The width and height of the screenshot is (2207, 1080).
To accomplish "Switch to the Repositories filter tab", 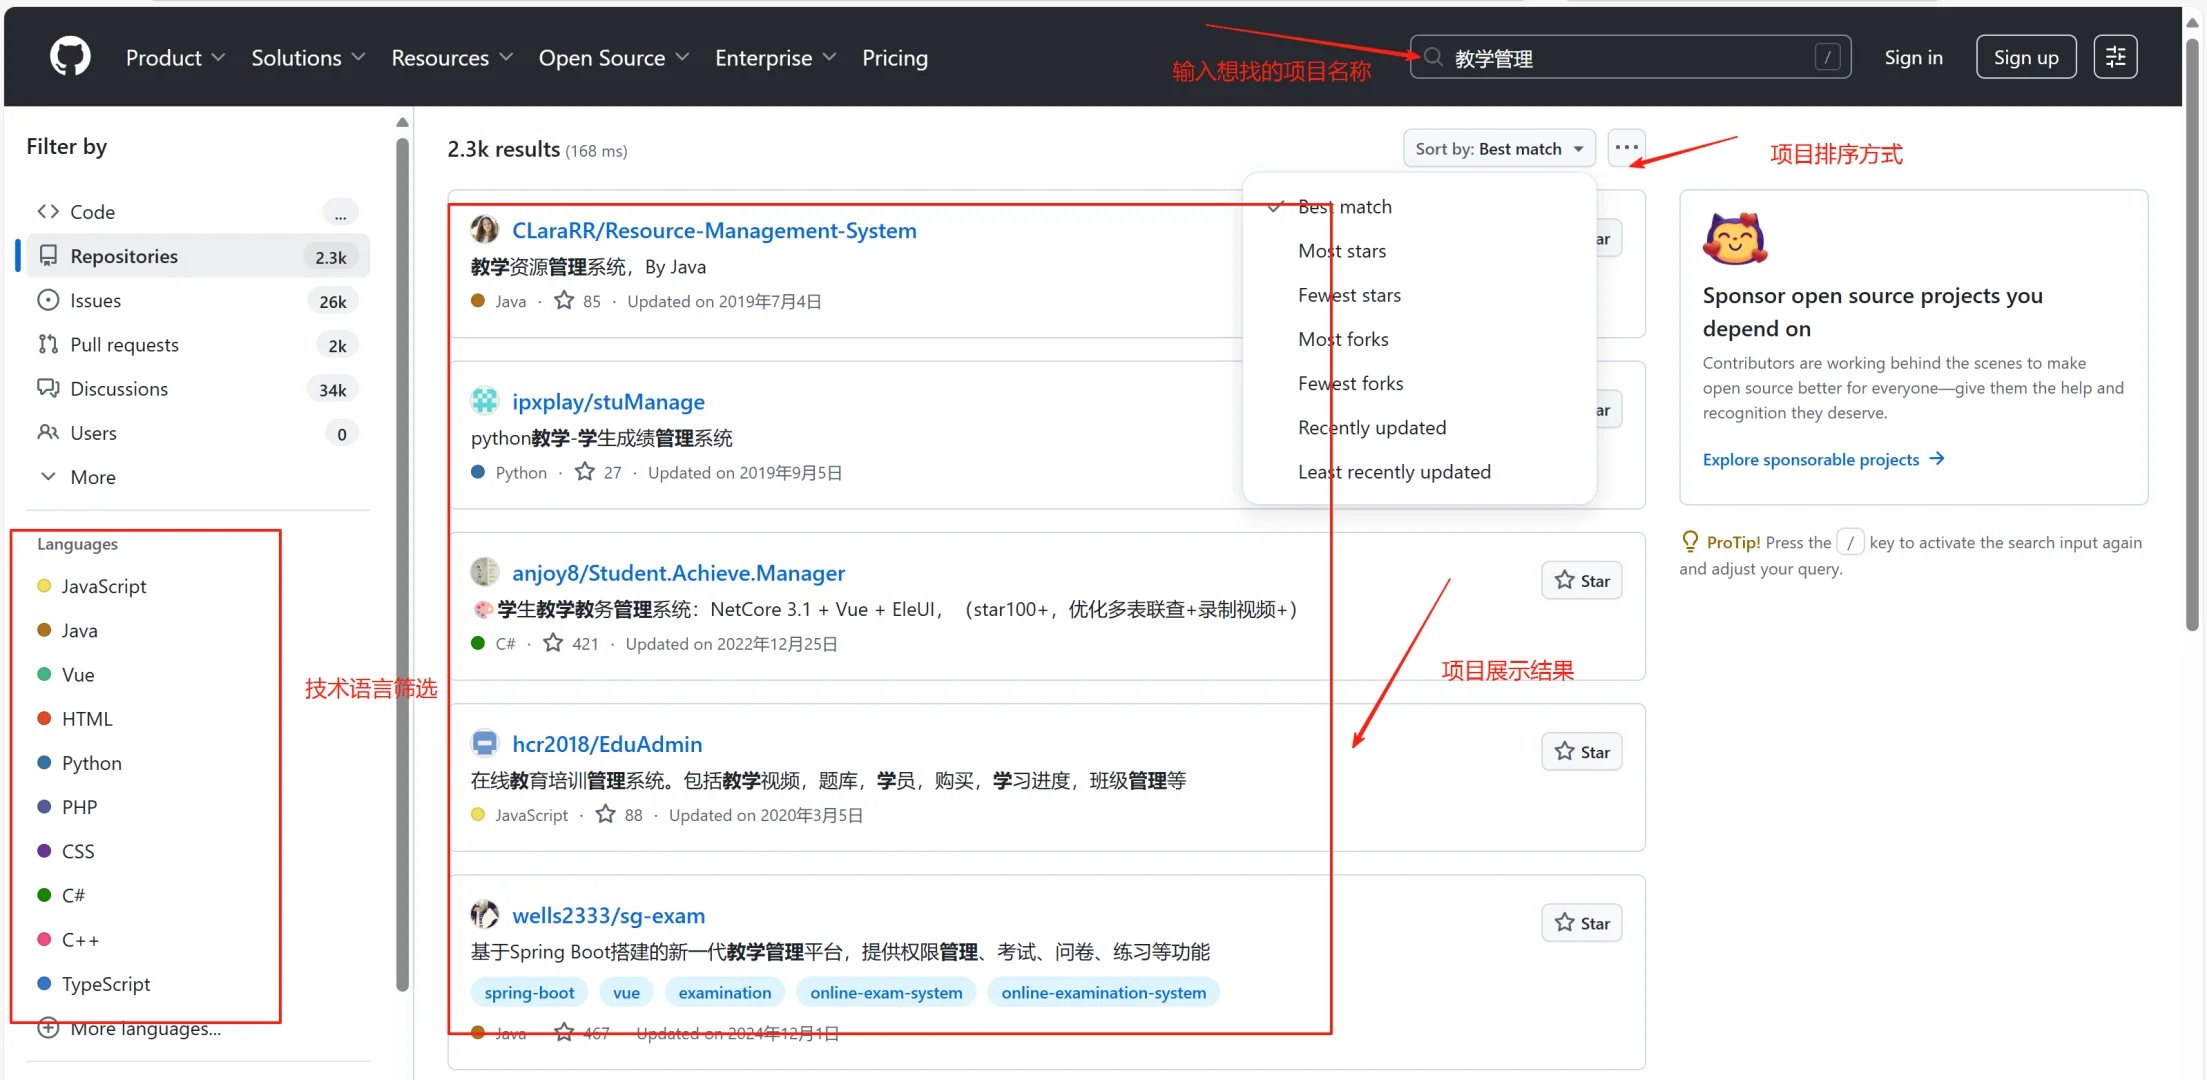I will pos(125,255).
